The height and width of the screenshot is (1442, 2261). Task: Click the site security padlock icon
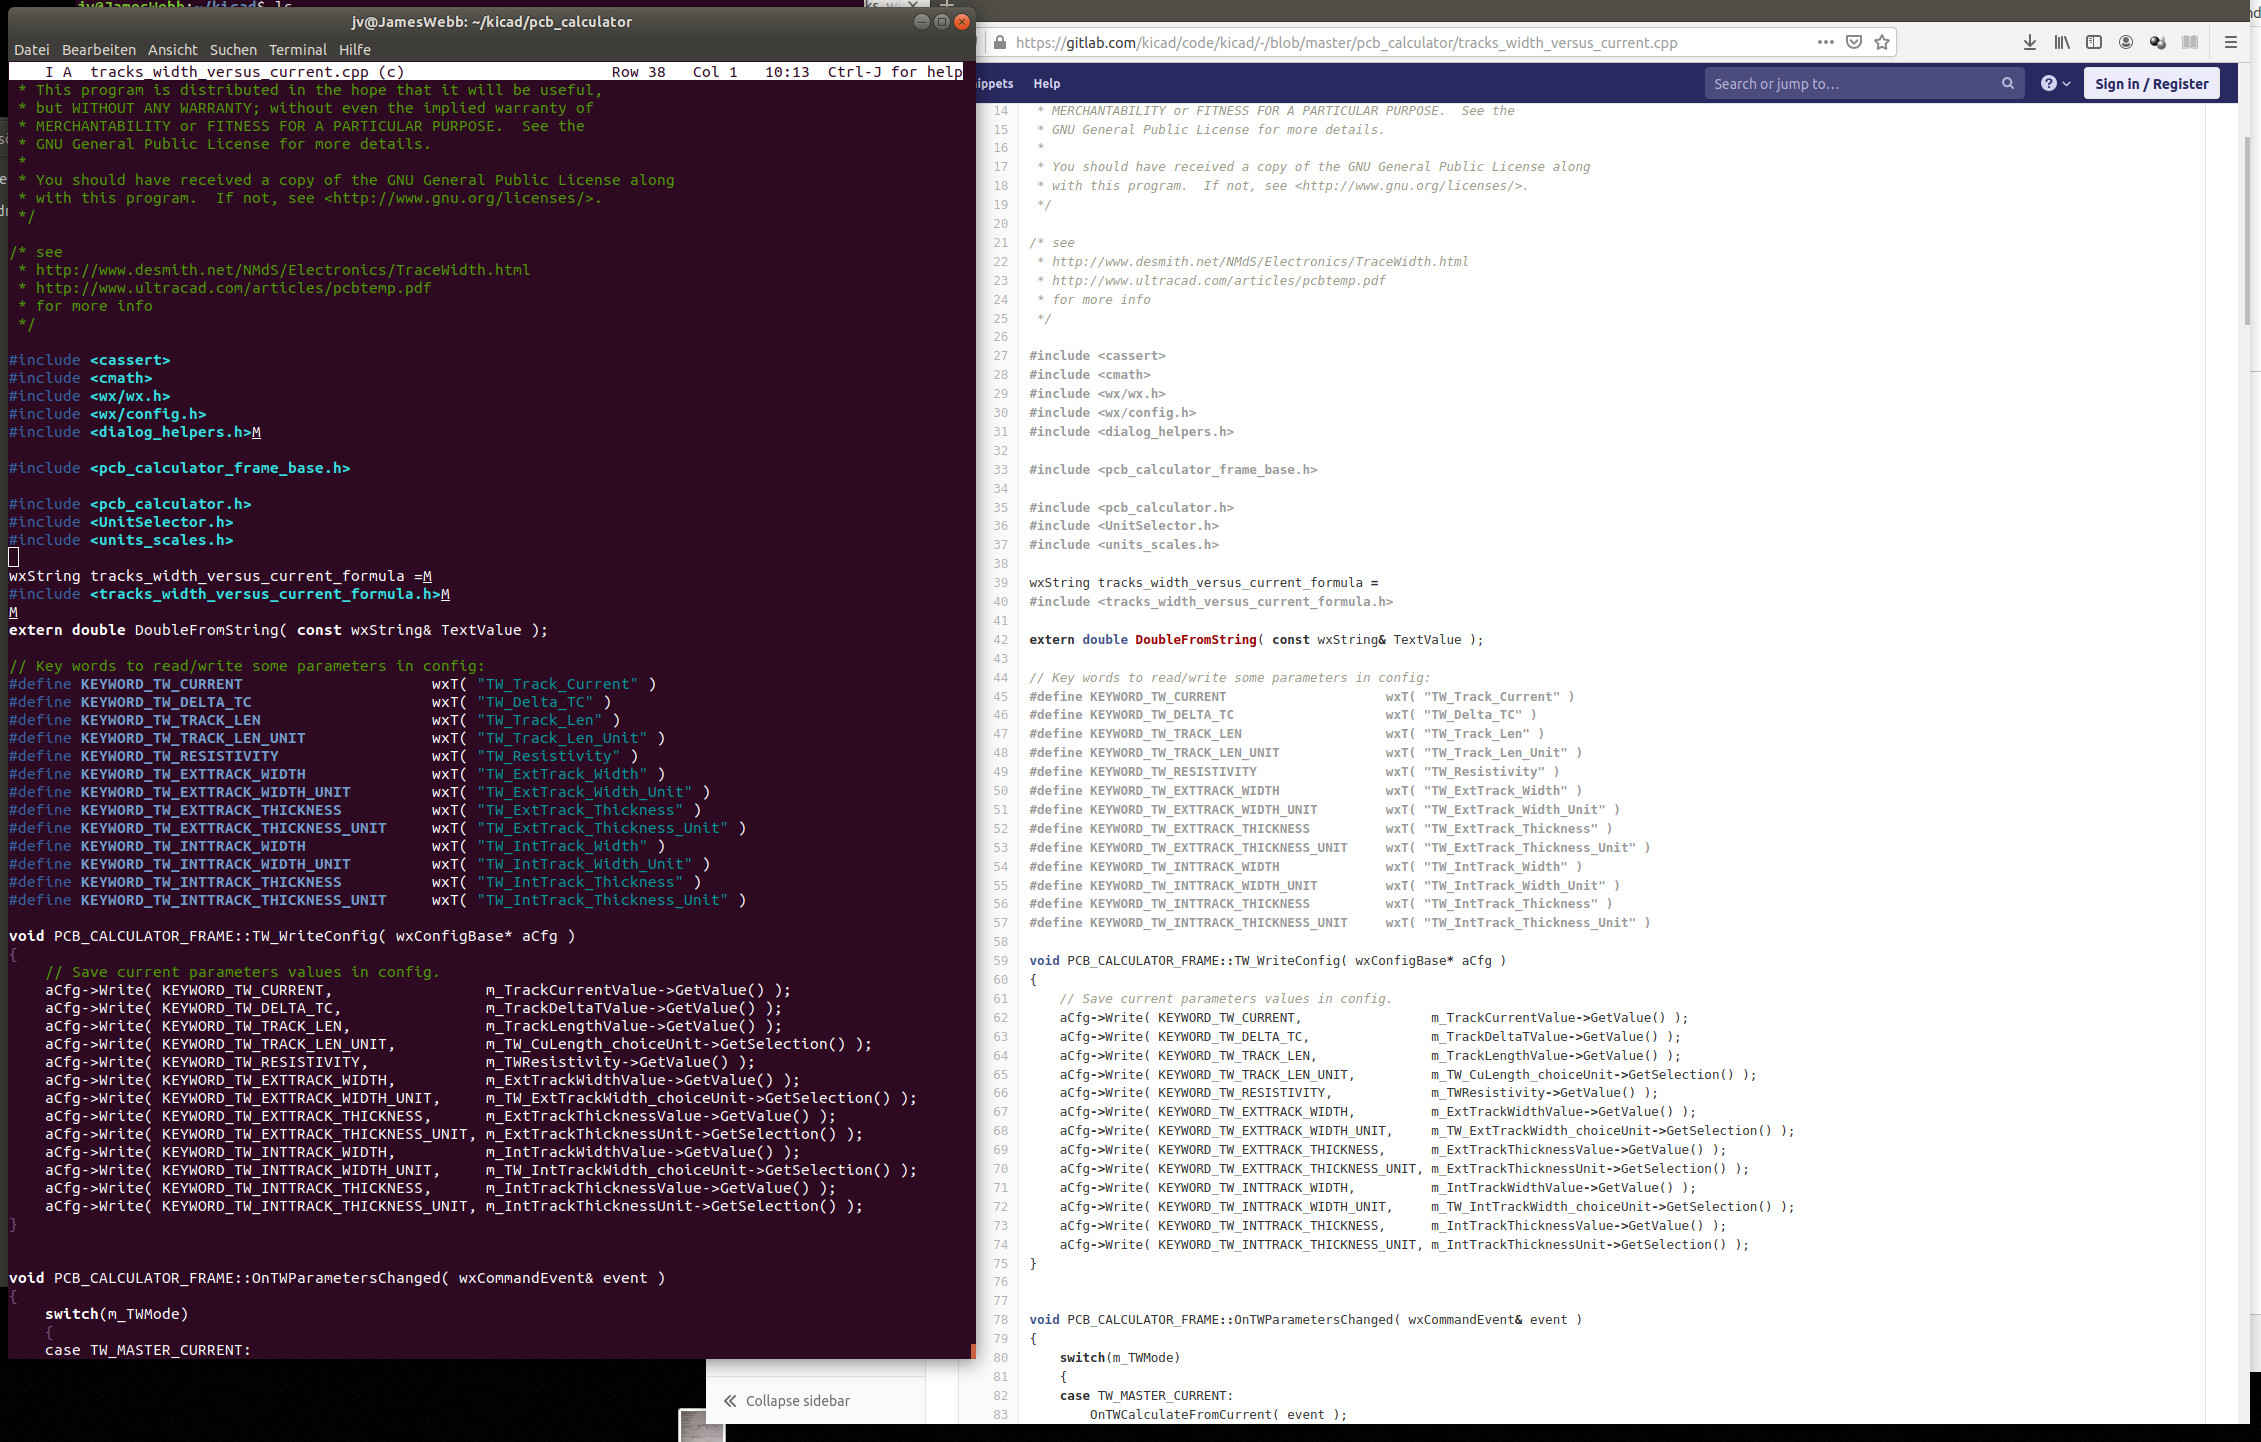click(x=999, y=42)
